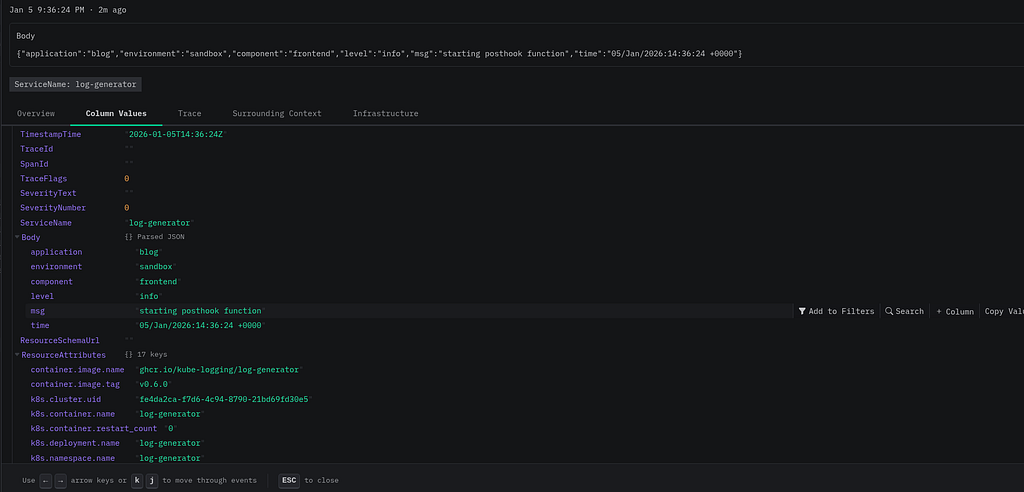Collapse the ResourceAttributes section

pyautogui.click(x=18, y=355)
